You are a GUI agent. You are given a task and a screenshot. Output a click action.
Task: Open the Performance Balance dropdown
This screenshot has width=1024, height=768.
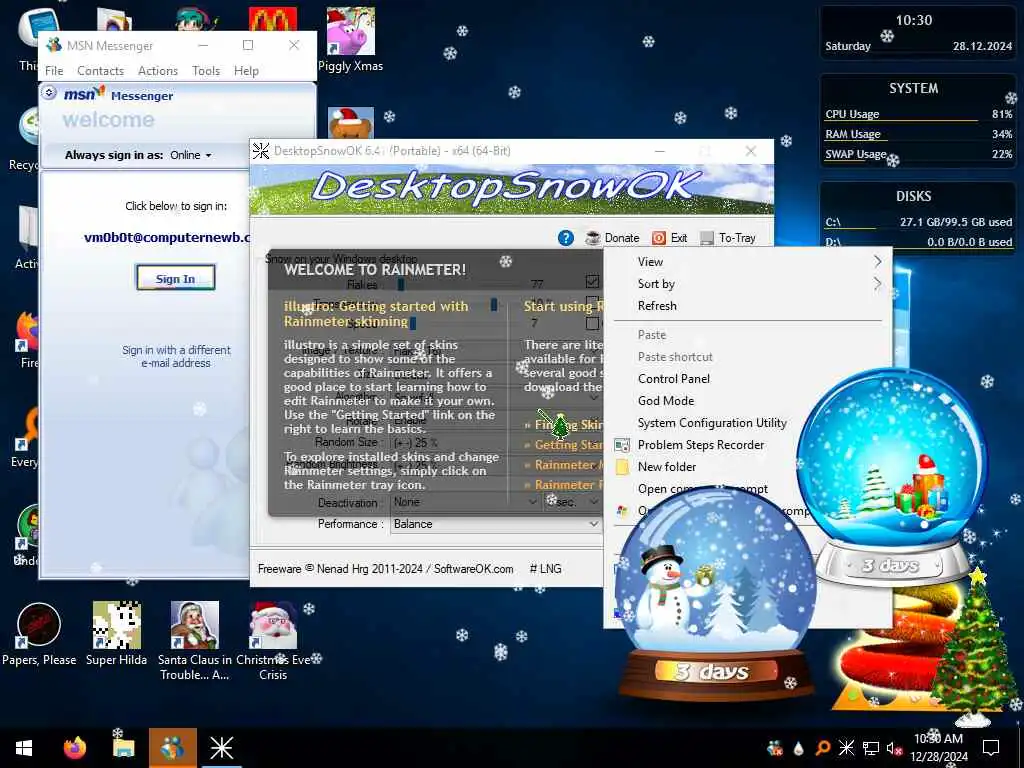click(496, 524)
